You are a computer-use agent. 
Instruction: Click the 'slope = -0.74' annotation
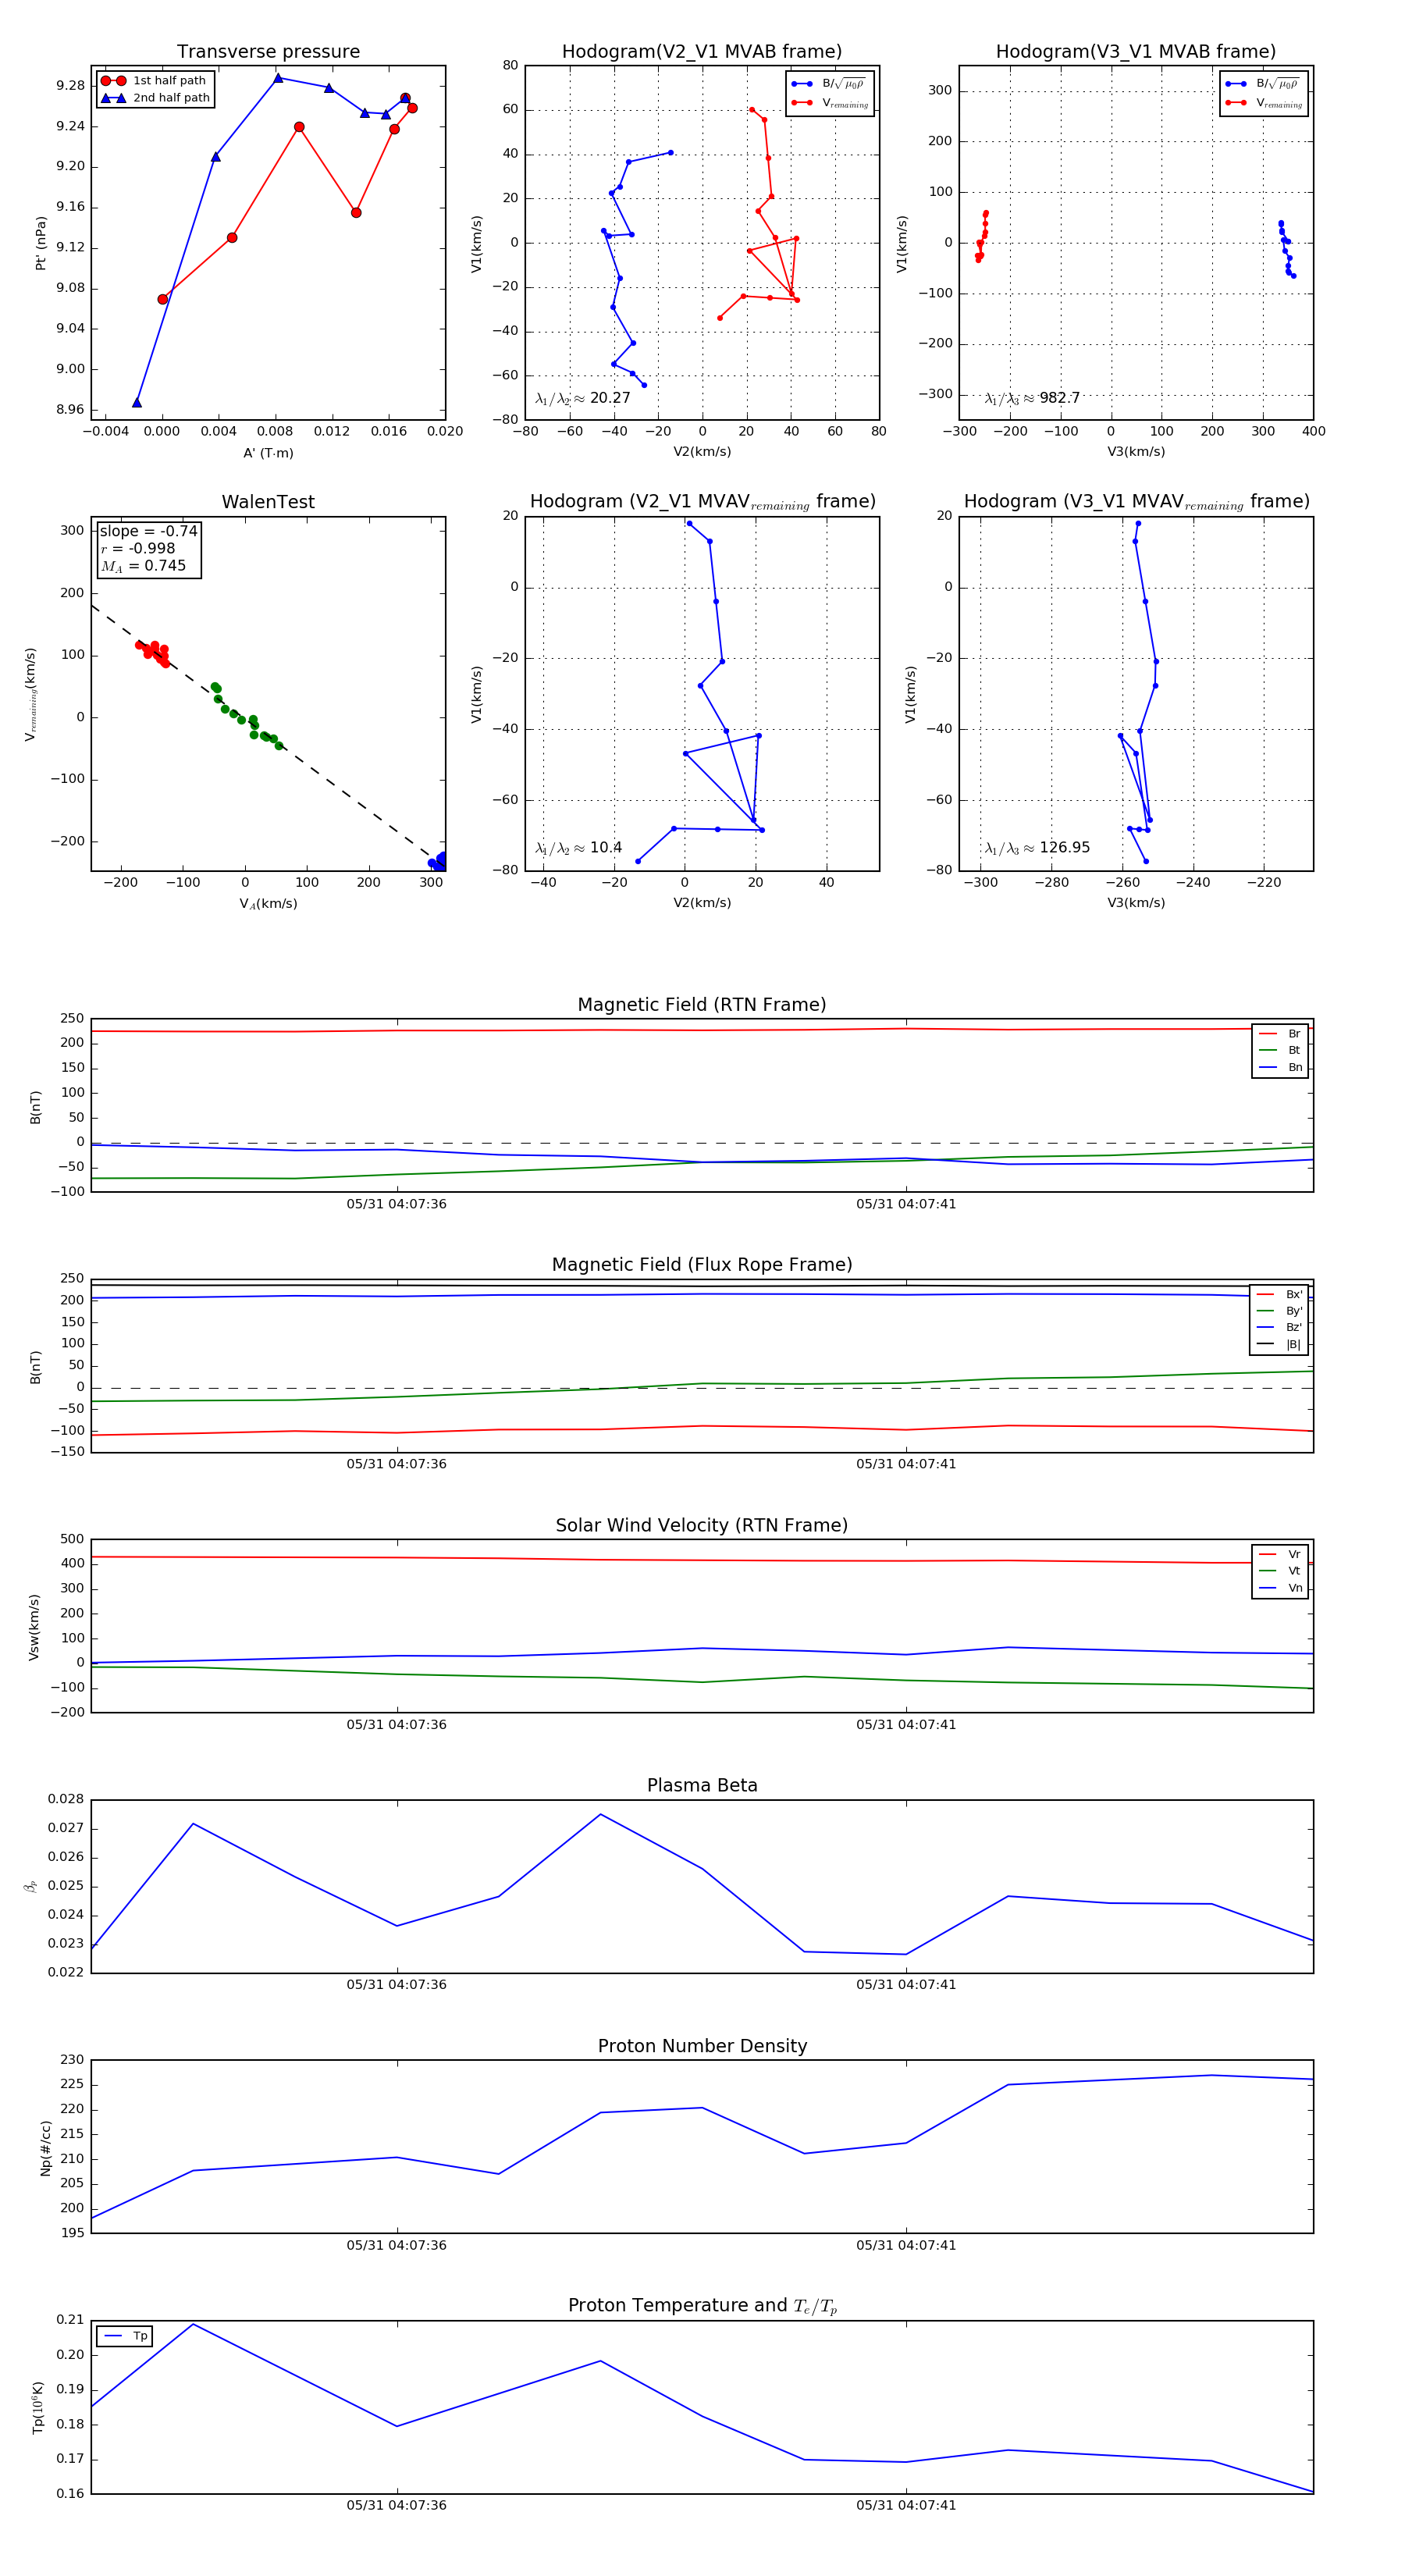coord(148,531)
